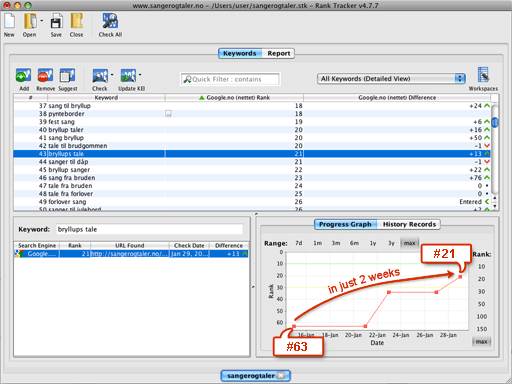Click the Keyword field 'bryllups tale'
The image size is (512, 384).
pos(149,229)
